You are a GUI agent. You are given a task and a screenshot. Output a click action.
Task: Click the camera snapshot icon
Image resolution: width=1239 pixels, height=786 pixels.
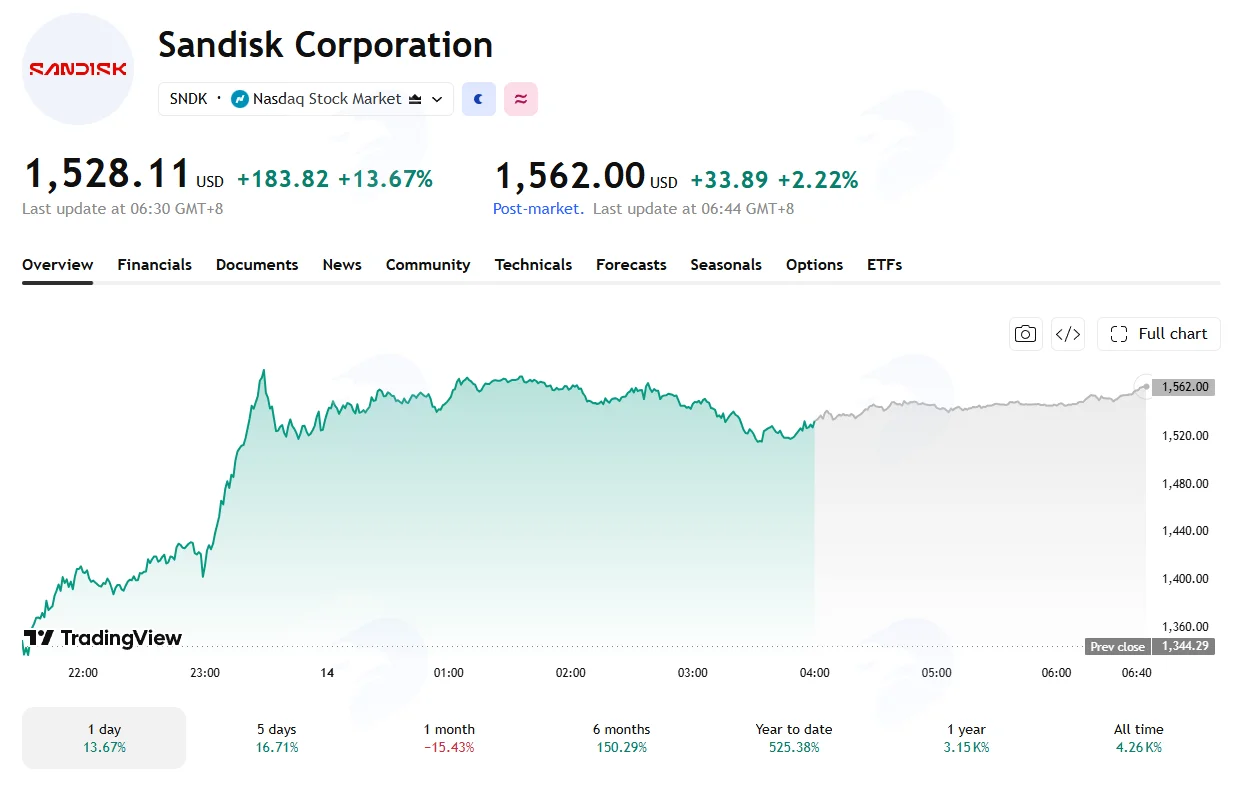[x=1025, y=334]
